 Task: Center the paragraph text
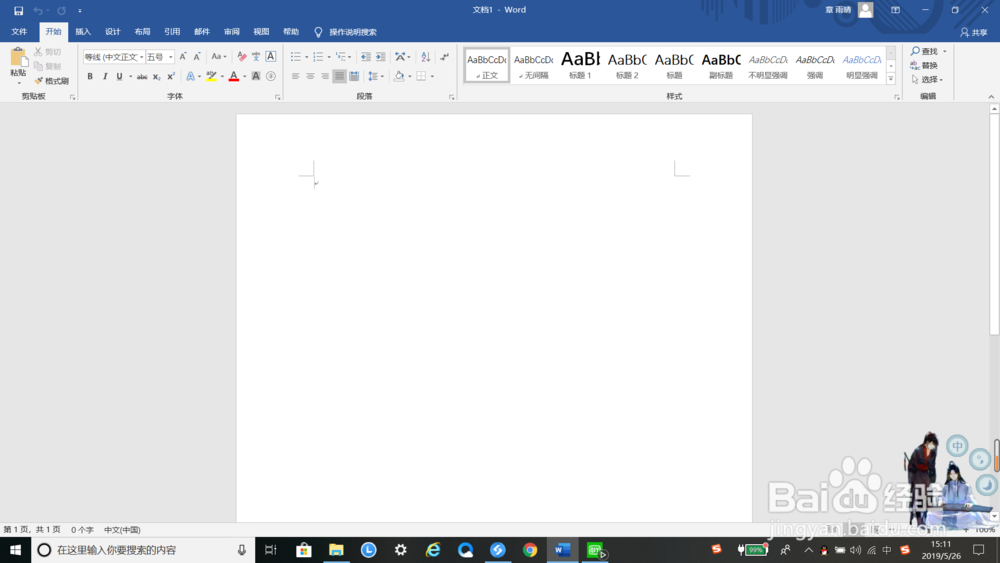(x=310, y=77)
